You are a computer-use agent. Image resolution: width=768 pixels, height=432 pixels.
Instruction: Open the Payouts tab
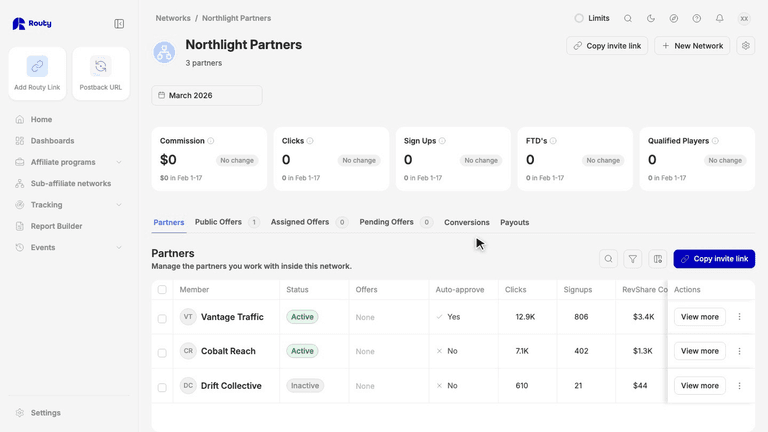coord(514,222)
